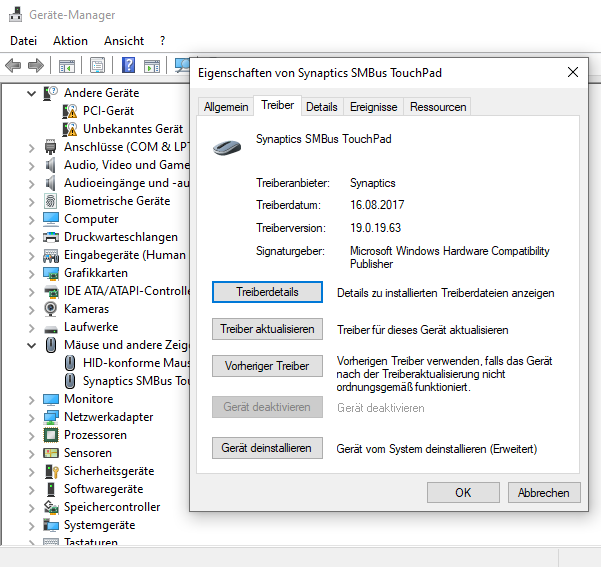This screenshot has width=601, height=567.
Task: Expand the Softwaregeräte category
Action: coord(31,490)
